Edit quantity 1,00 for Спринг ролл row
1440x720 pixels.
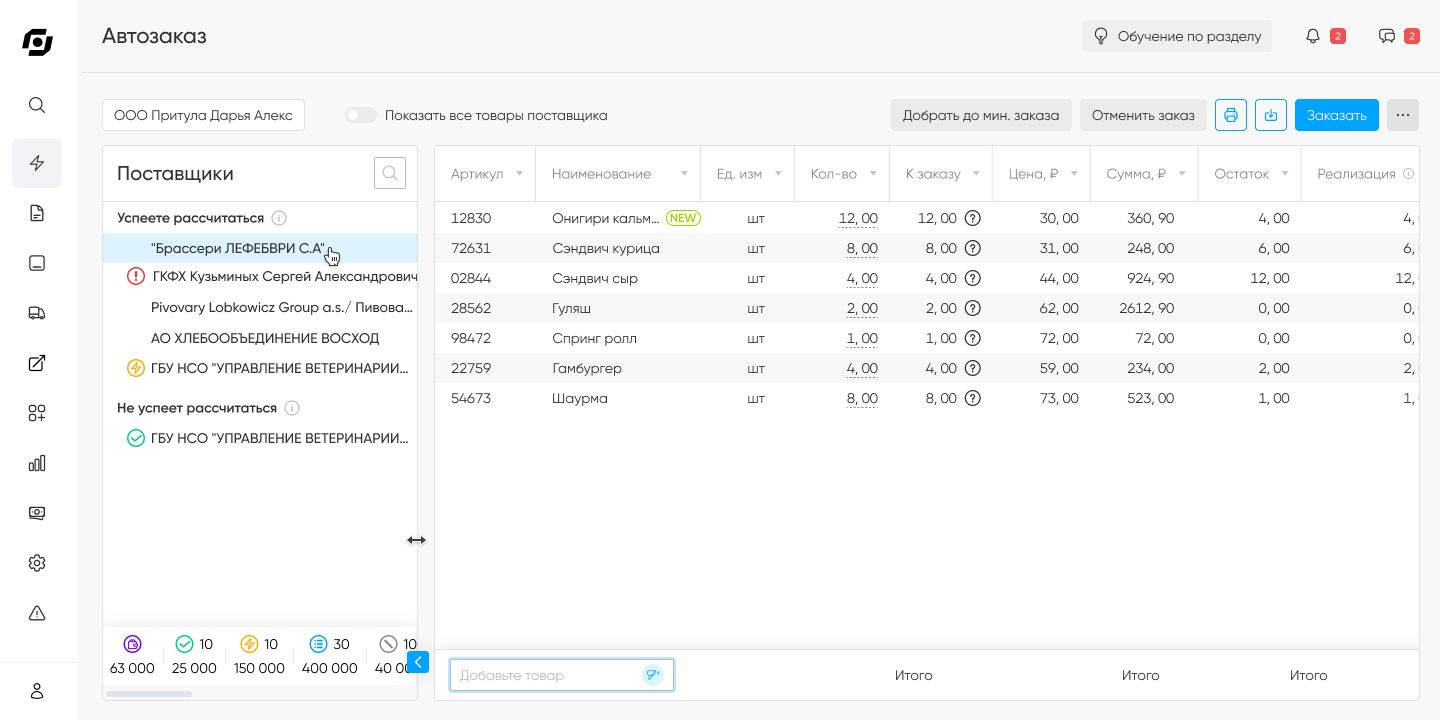[862, 338]
